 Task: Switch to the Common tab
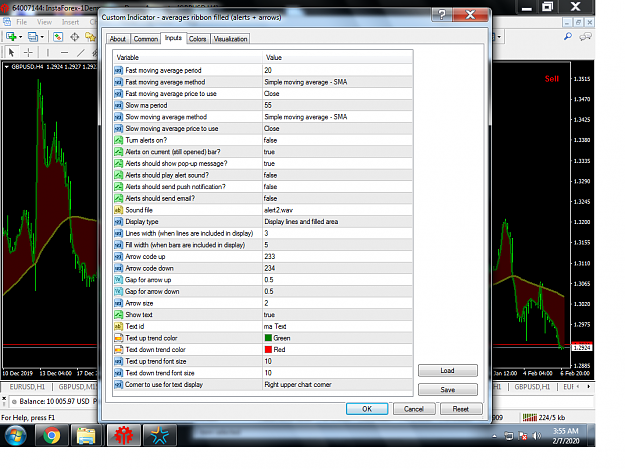point(145,39)
